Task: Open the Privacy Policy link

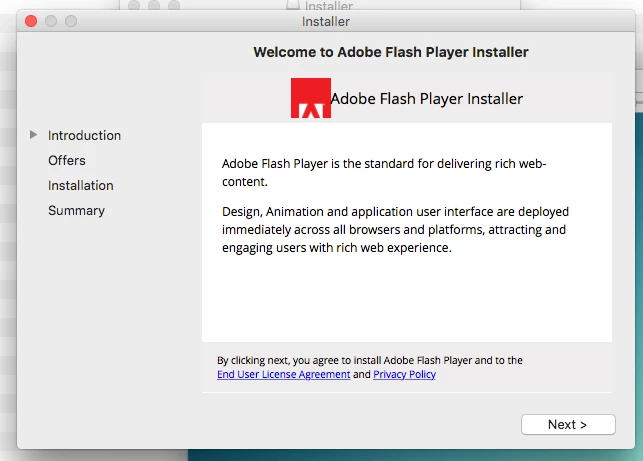Action: 404,374
